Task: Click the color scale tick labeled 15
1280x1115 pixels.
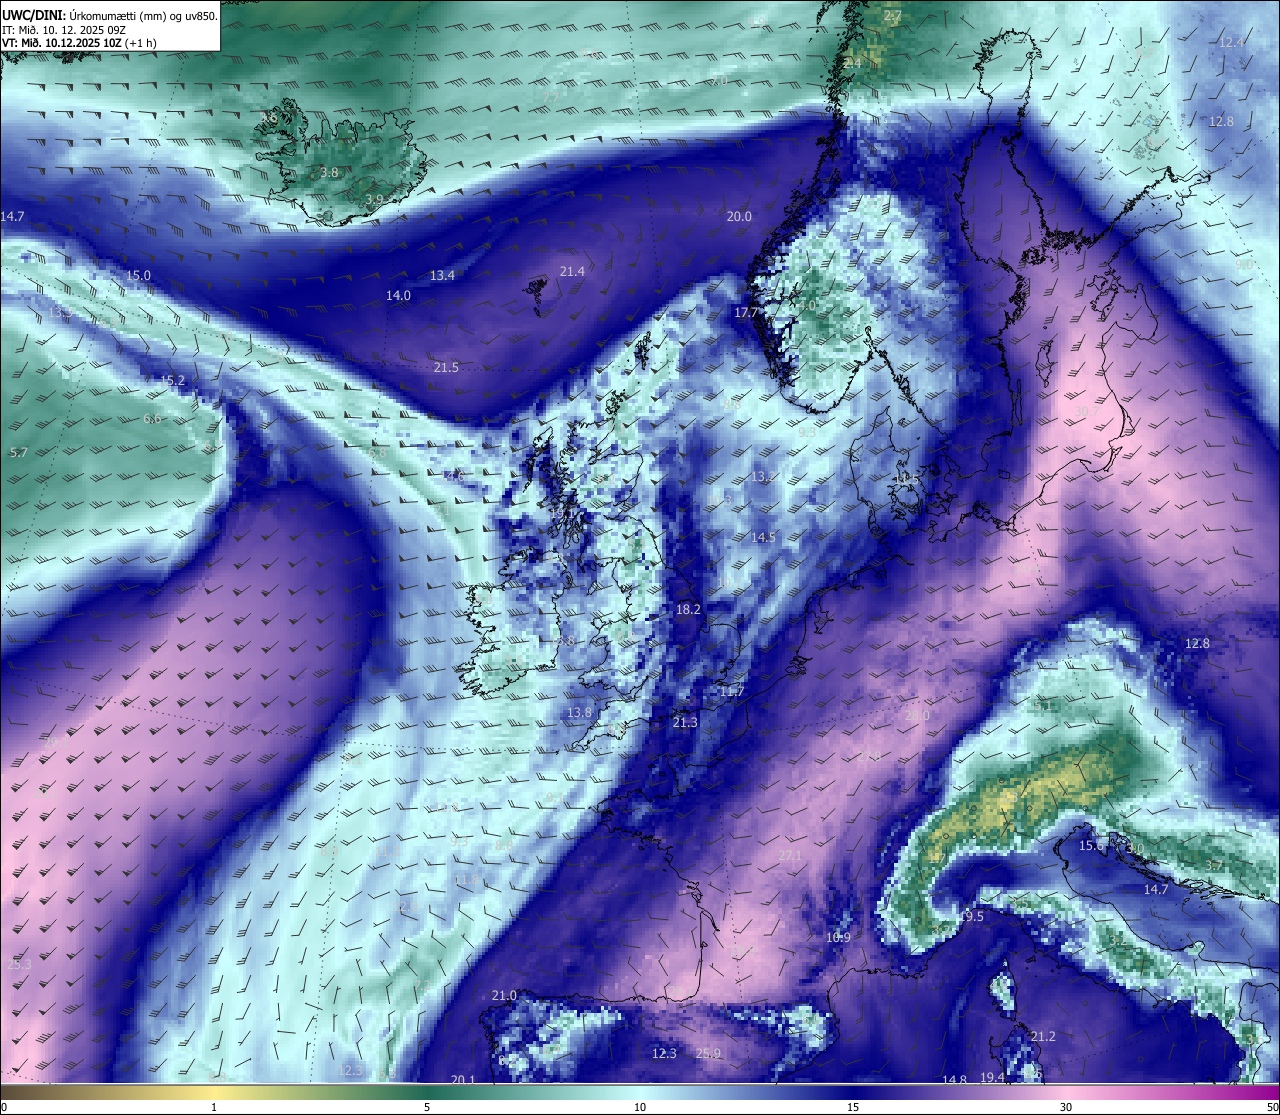Action: [853, 1107]
